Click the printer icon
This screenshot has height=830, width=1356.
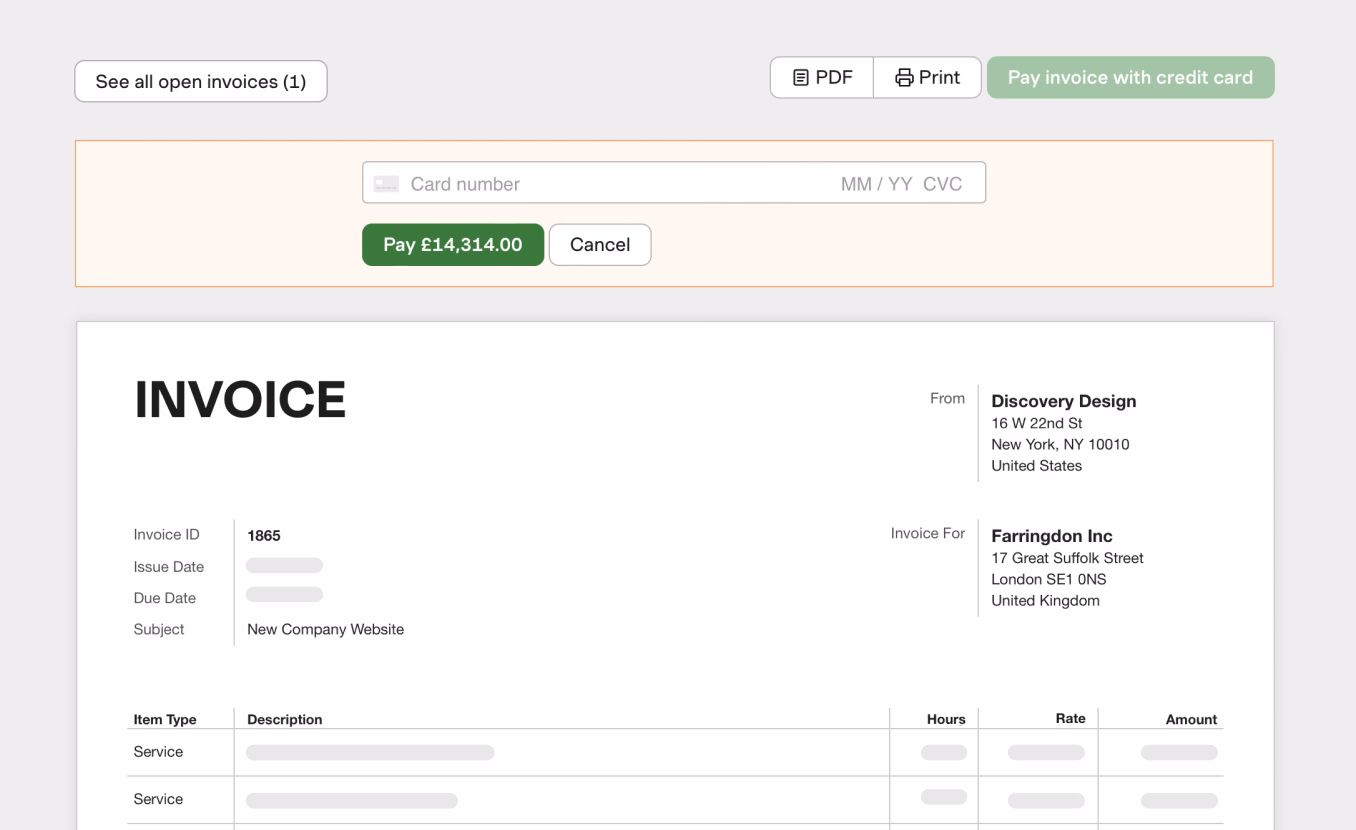904,78
